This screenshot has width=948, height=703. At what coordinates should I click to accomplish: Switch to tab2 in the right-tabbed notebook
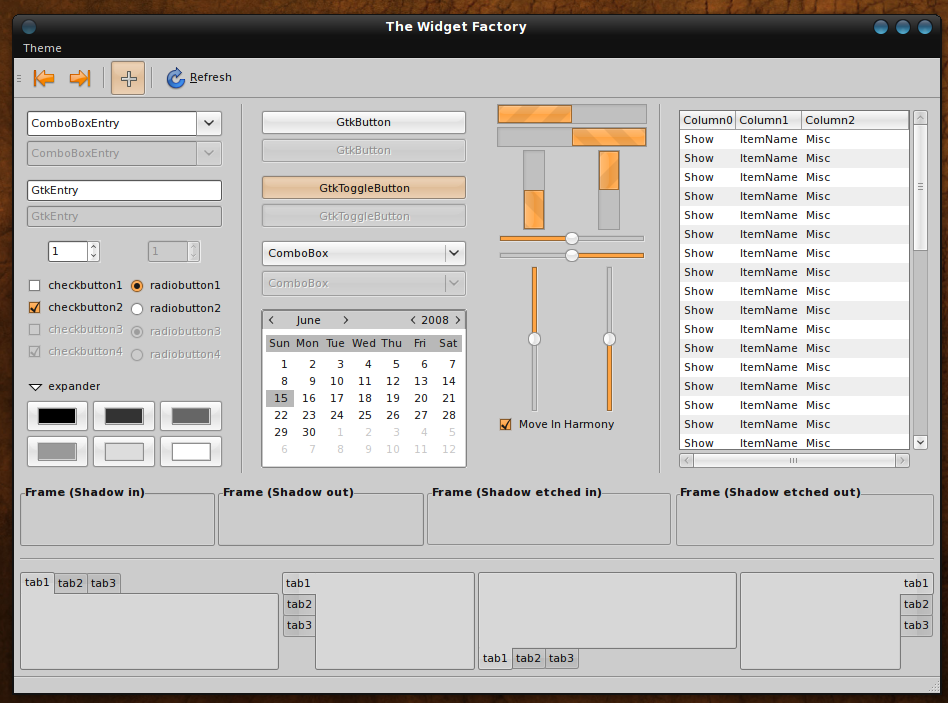click(916, 604)
